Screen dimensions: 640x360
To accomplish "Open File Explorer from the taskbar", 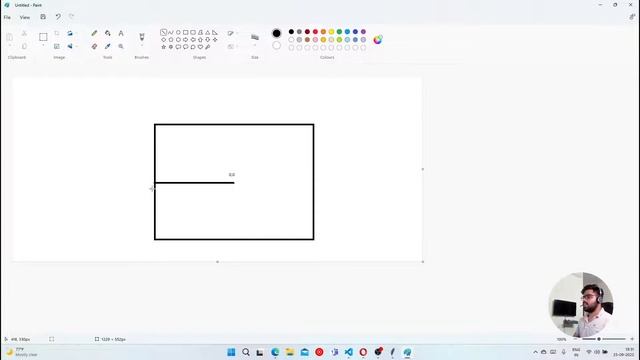I will tap(290, 352).
